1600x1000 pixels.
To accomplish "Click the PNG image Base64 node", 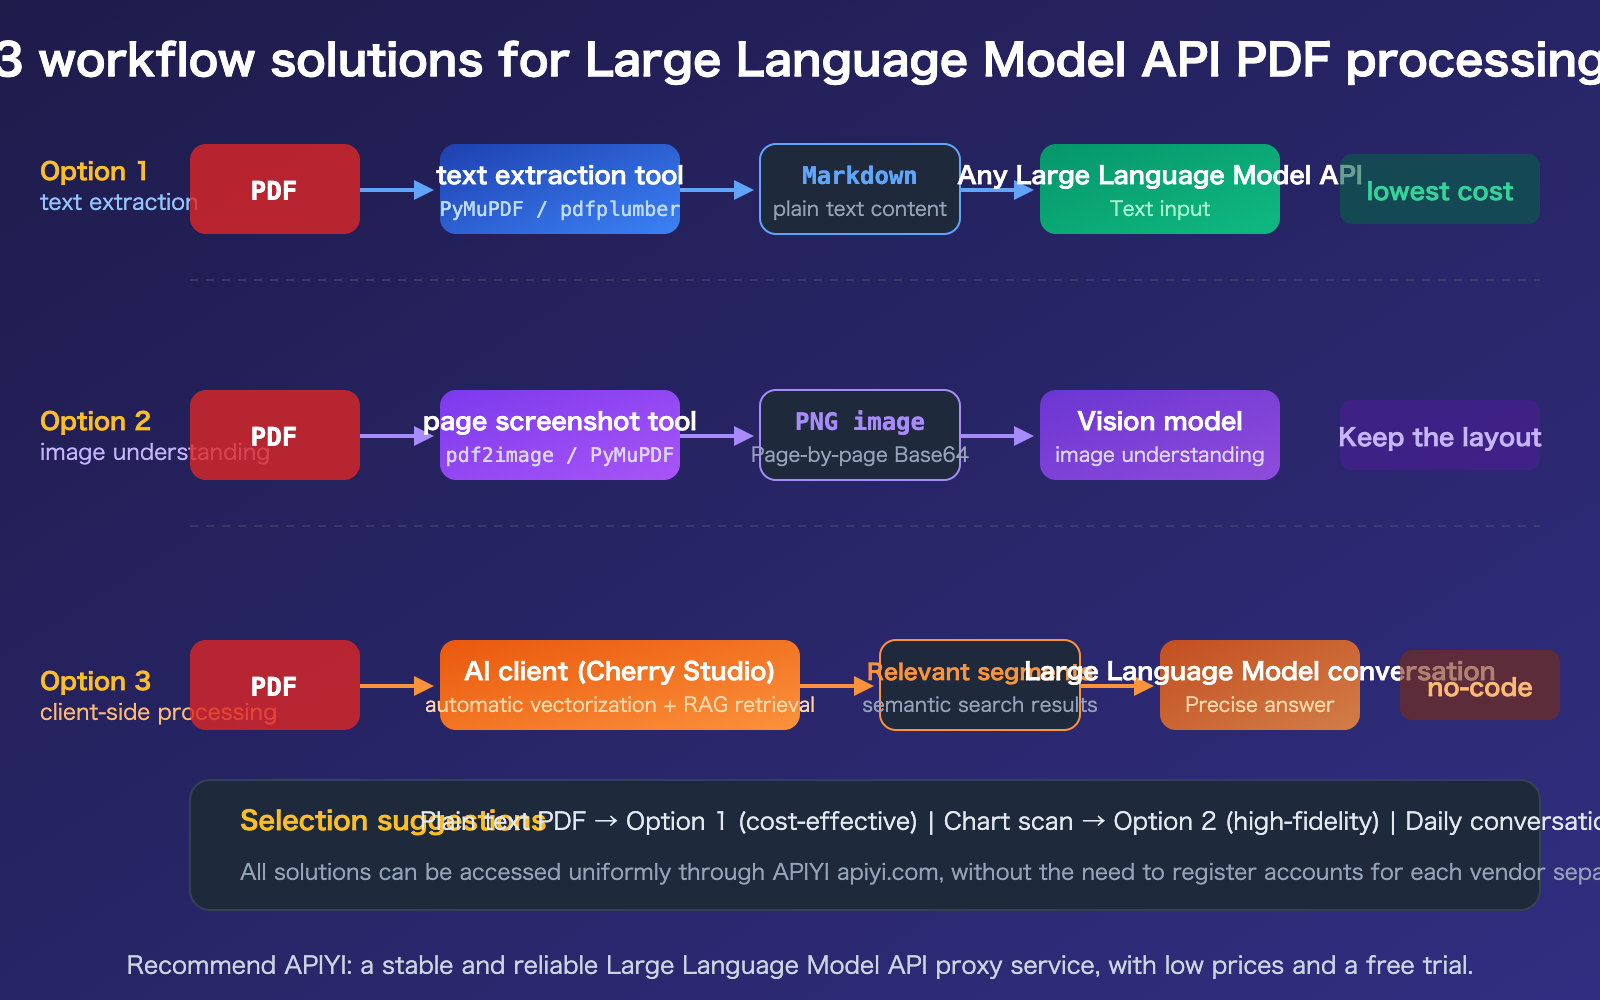I will [858, 435].
